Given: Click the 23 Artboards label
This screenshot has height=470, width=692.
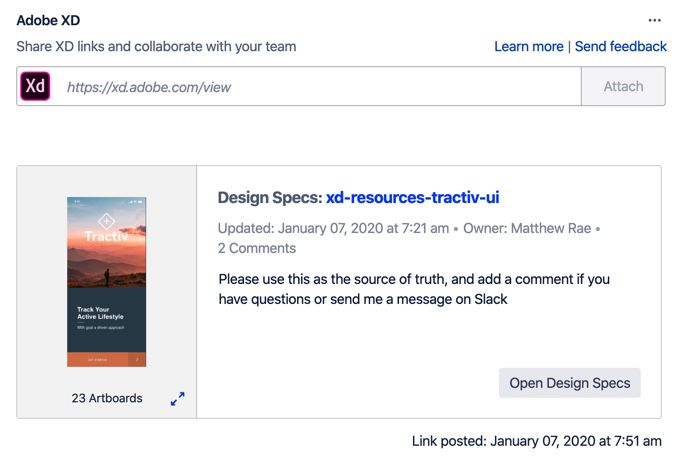Looking at the screenshot, I should (107, 398).
